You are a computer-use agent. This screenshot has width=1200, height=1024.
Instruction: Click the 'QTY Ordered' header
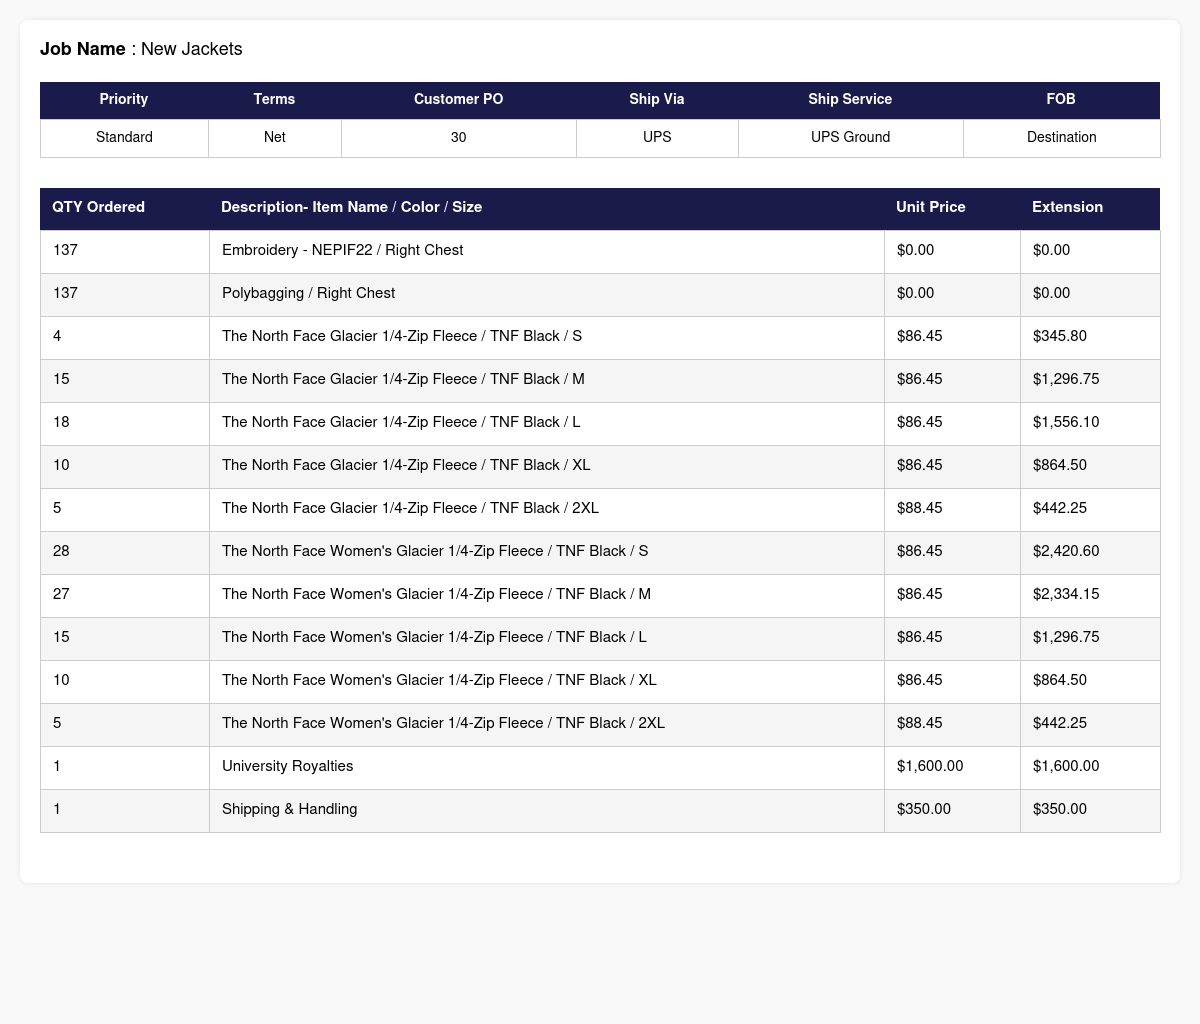pos(124,207)
